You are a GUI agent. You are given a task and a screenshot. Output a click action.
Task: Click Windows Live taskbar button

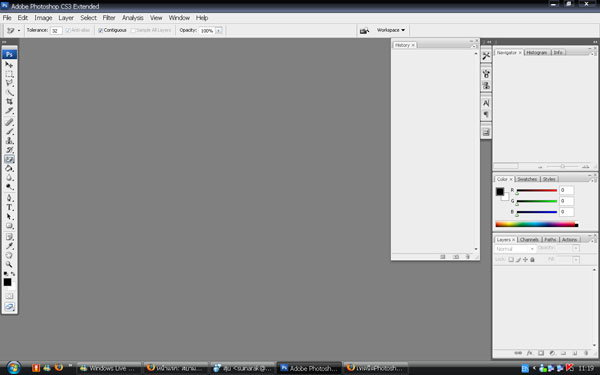[109, 368]
